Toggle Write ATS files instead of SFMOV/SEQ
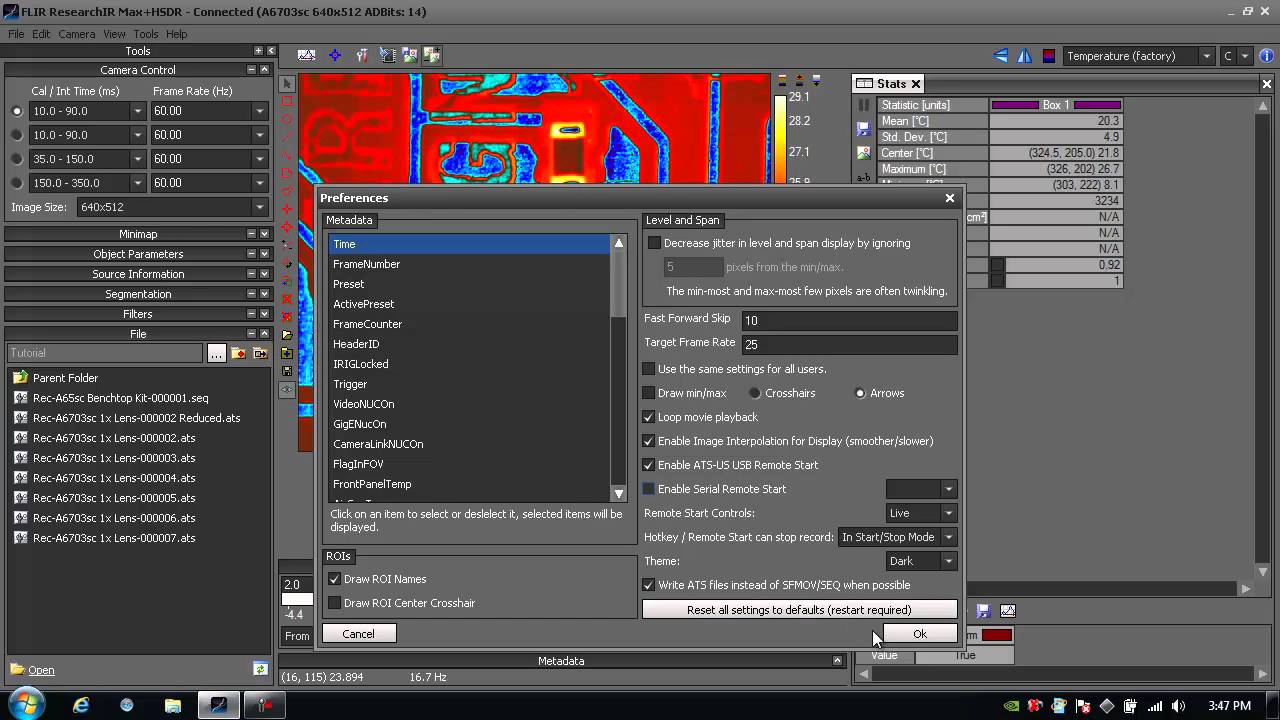Viewport: 1280px width, 720px height. pos(648,585)
